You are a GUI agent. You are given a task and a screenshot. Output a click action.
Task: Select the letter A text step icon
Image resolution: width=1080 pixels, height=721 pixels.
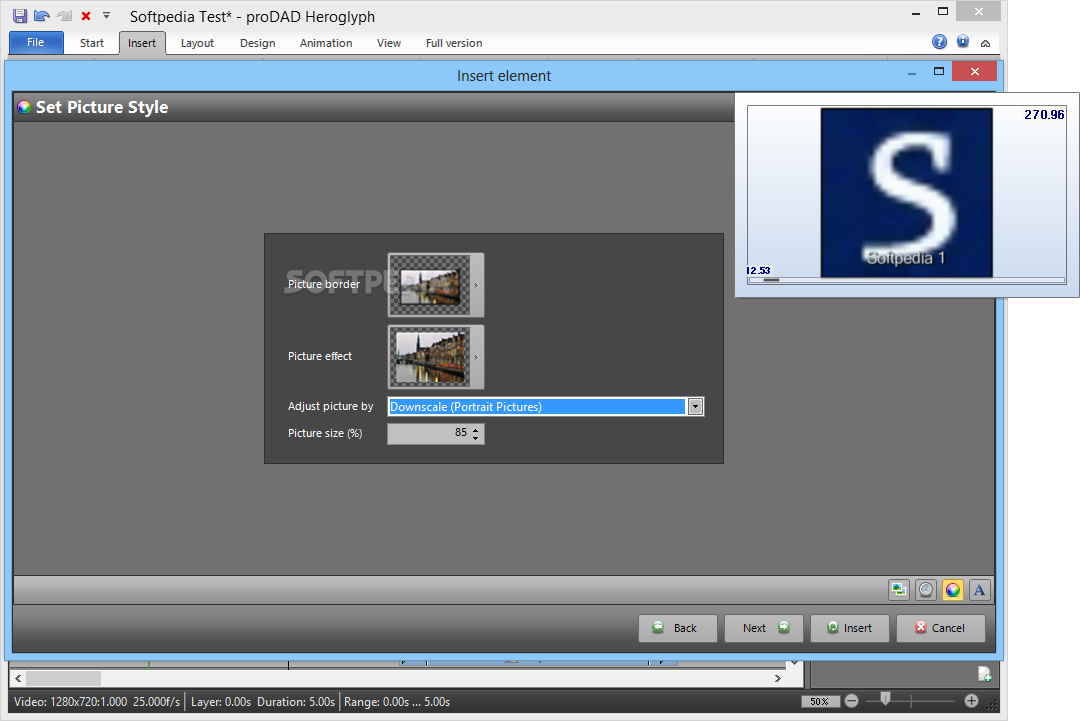979,589
